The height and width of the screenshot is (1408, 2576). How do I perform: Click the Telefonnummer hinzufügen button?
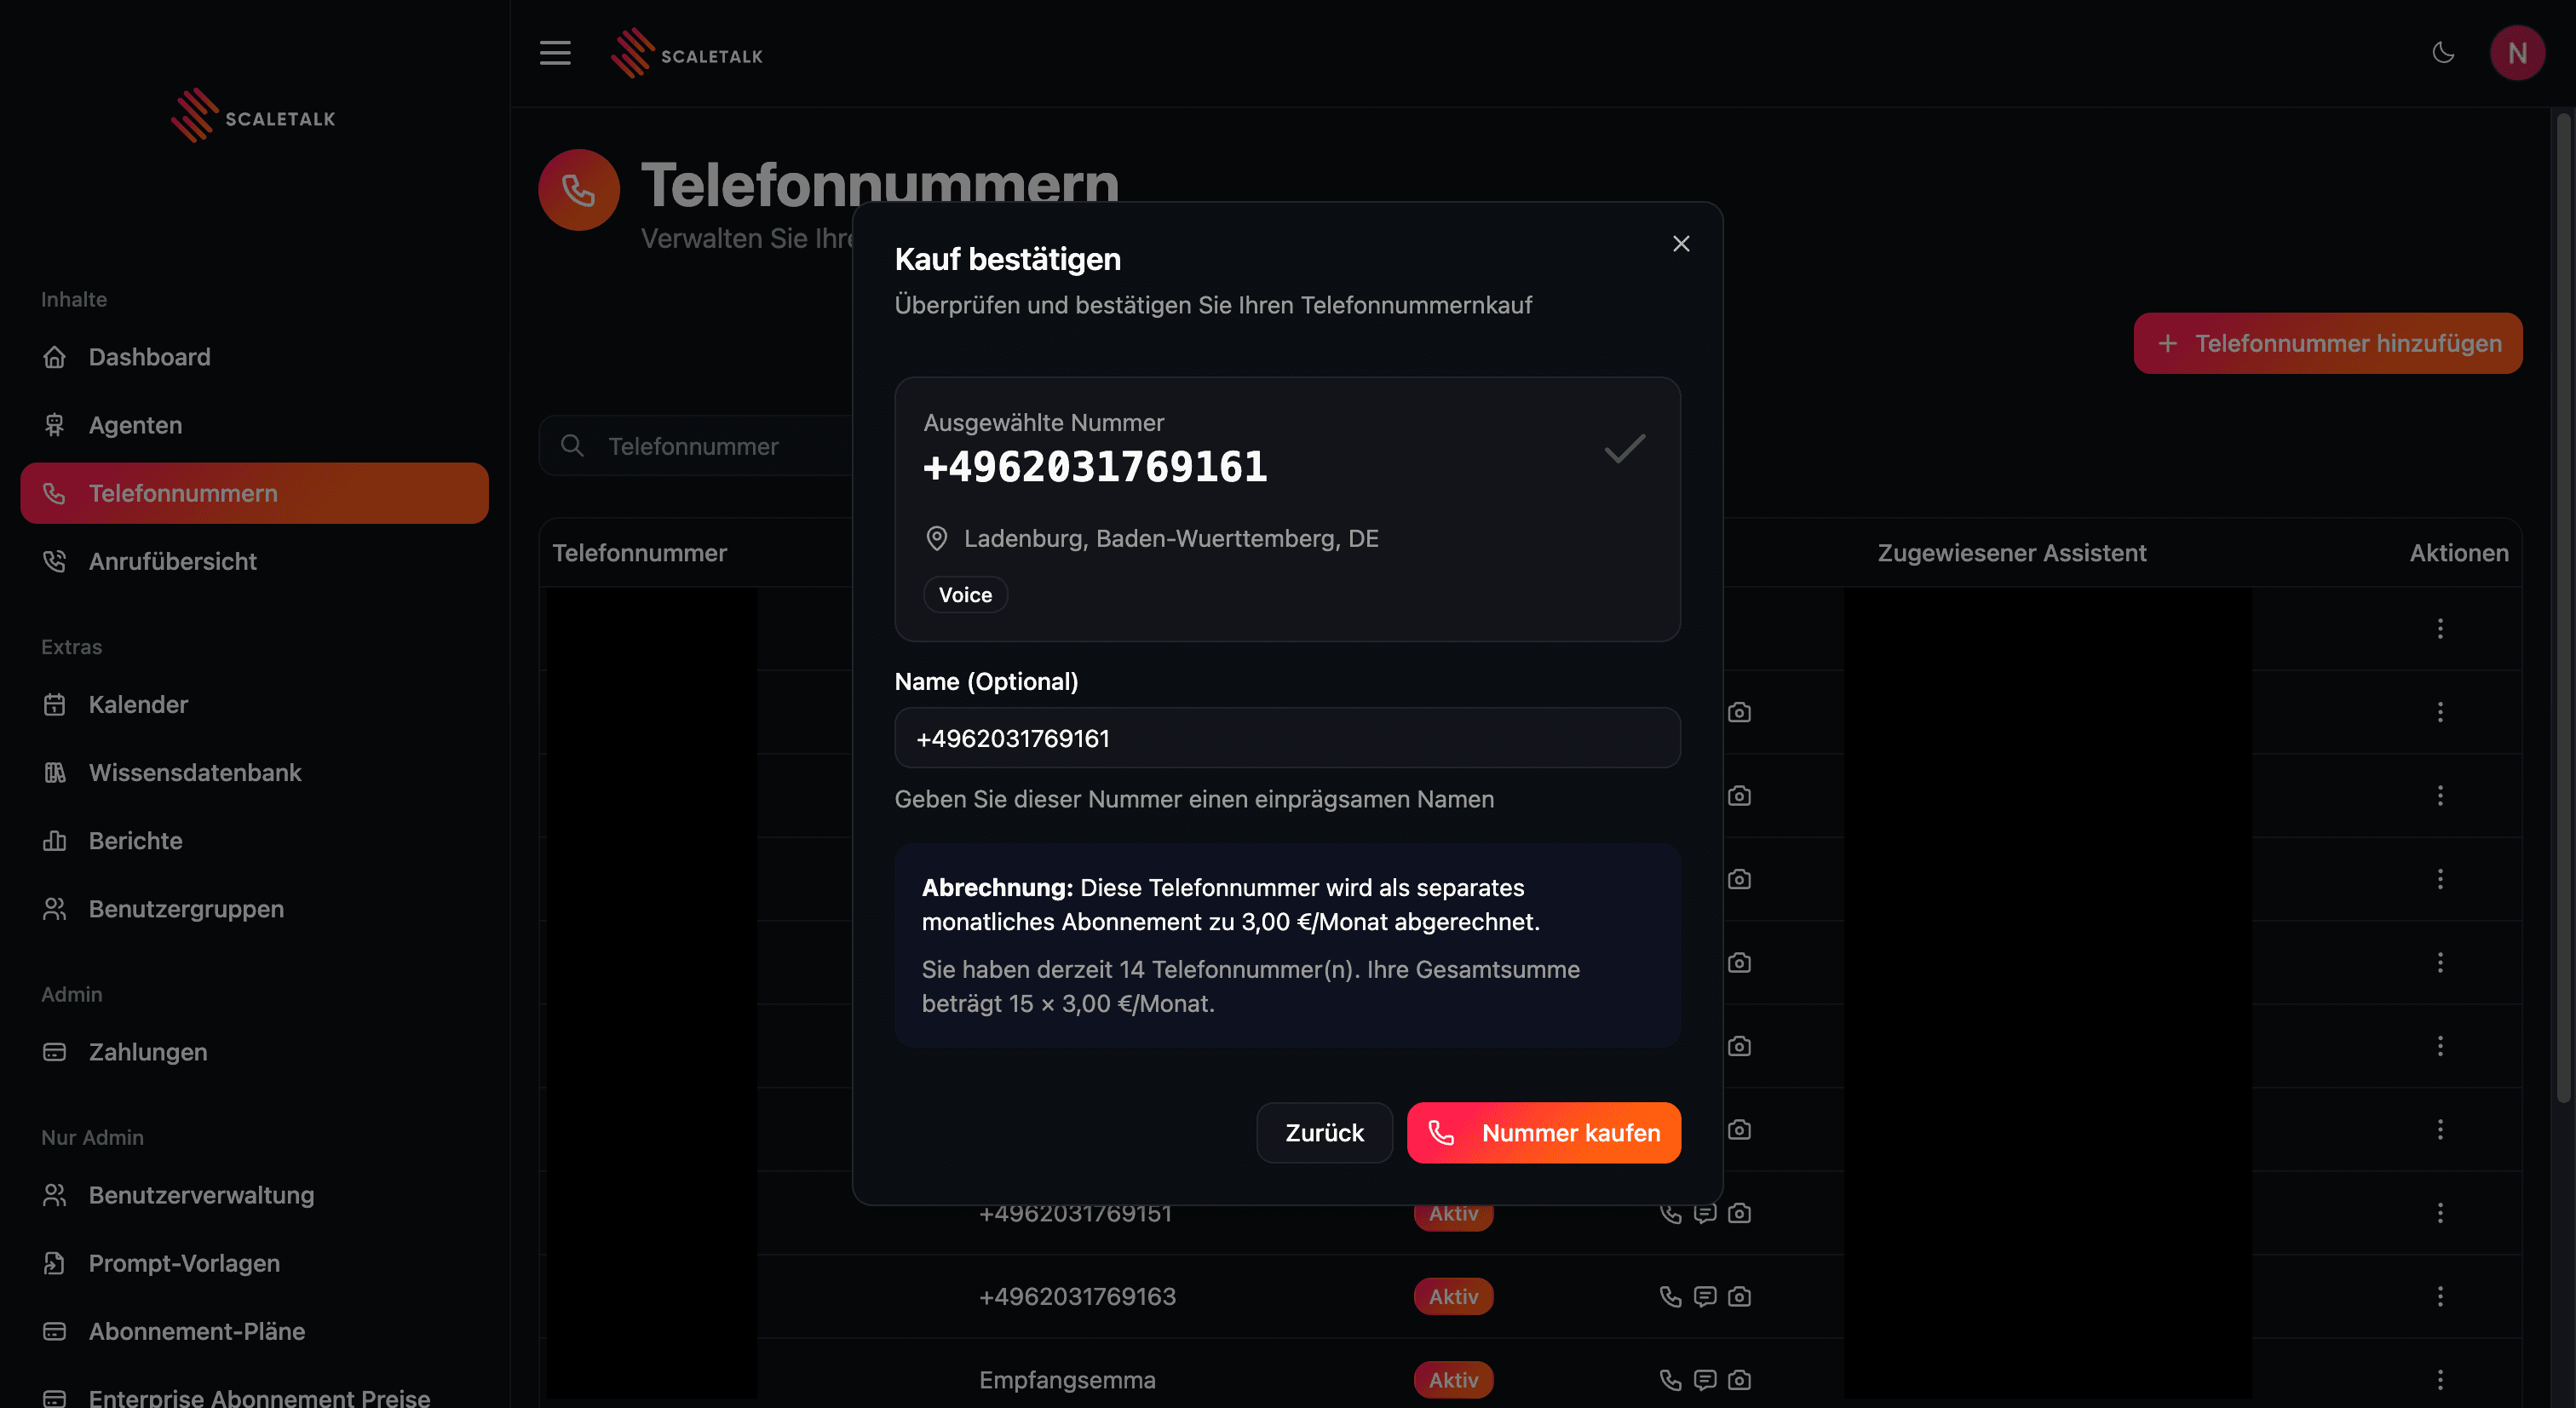pos(2327,343)
